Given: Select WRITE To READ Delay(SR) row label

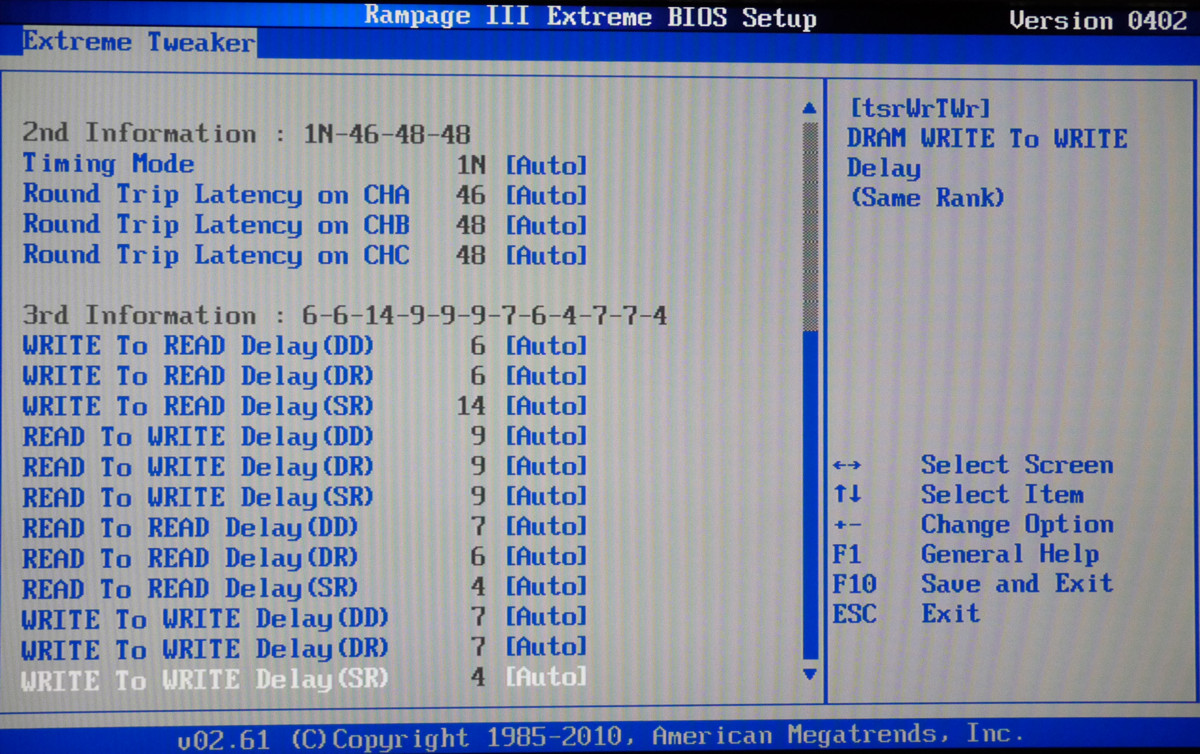Looking at the screenshot, I should pyautogui.click(x=198, y=407).
